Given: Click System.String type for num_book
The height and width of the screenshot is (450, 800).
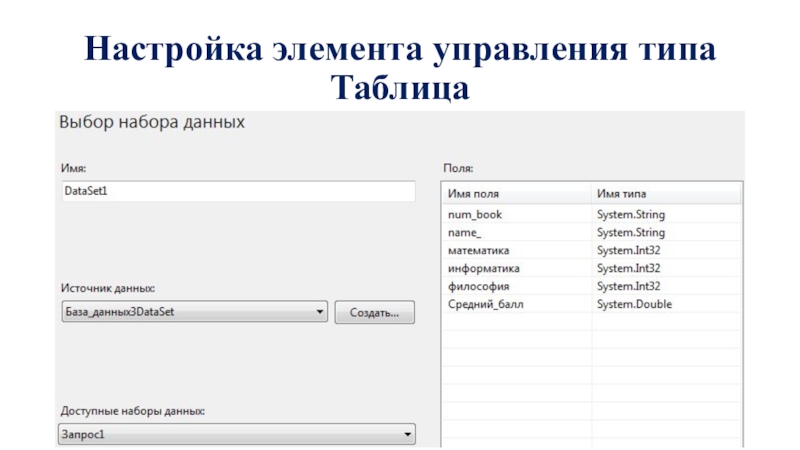Looking at the screenshot, I should coord(630,214).
